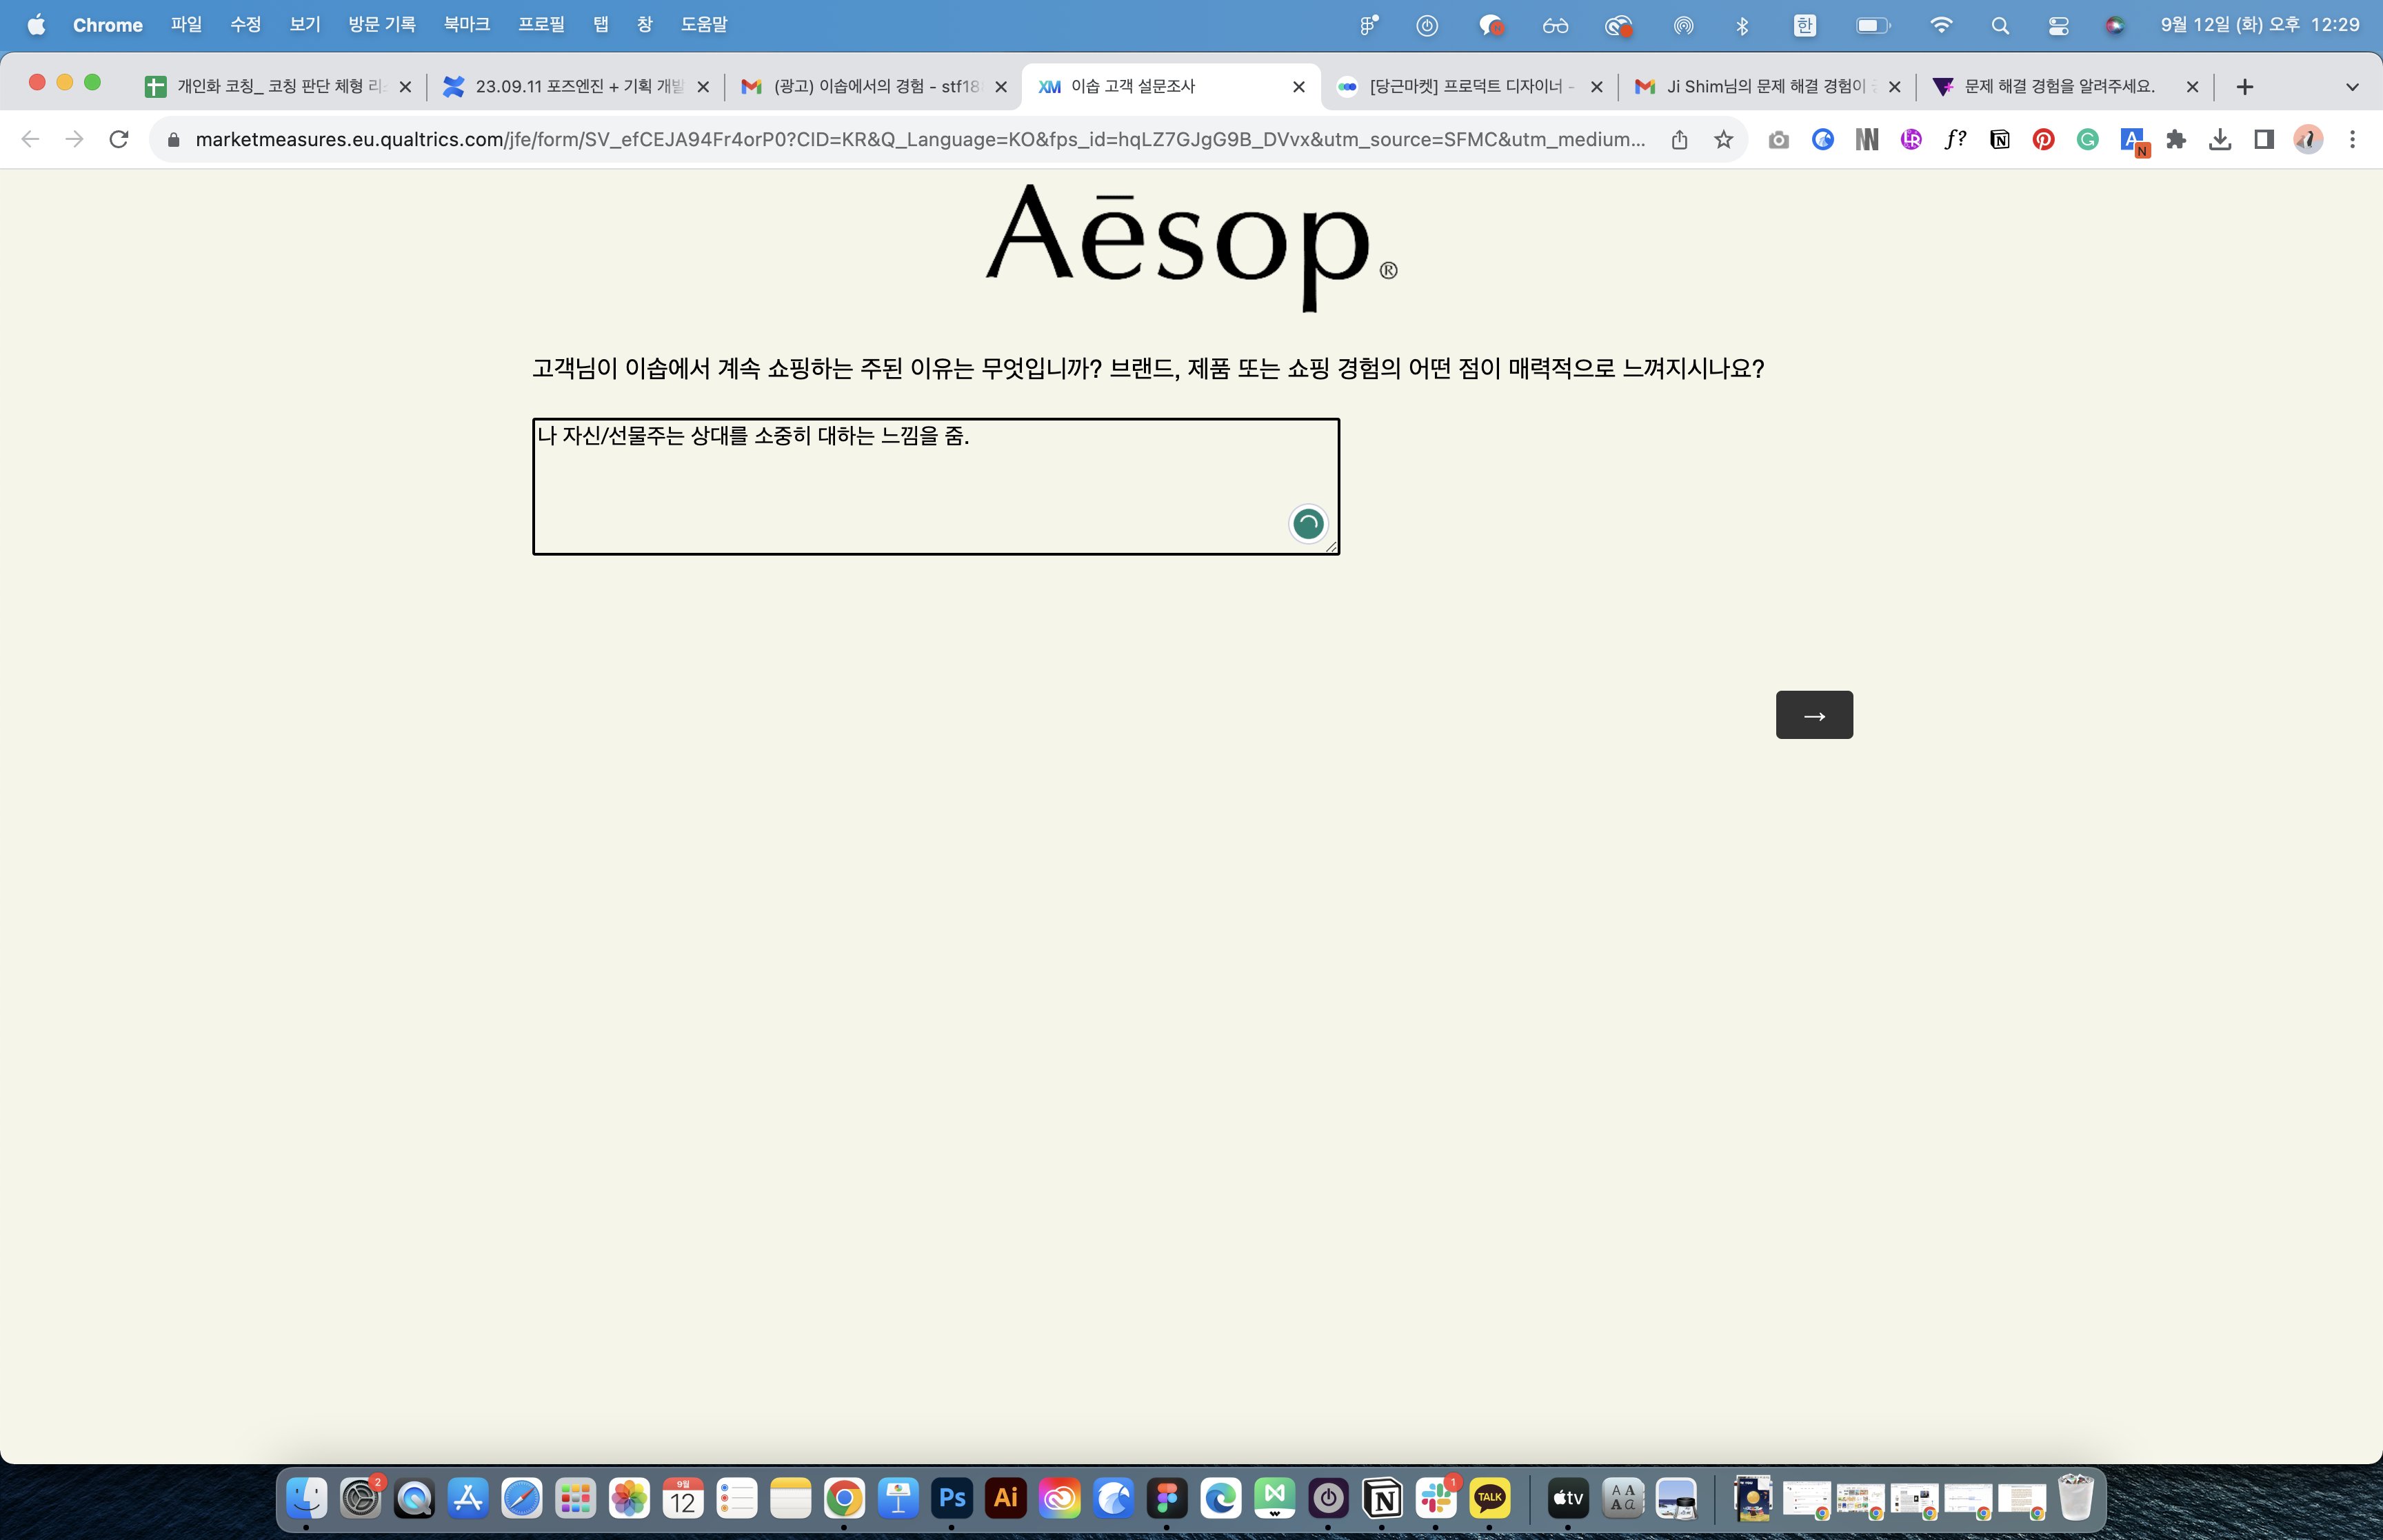The height and width of the screenshot is (1540, 2383).
Task: Click the share page icon in address bar
Action: click(1679, 140)
